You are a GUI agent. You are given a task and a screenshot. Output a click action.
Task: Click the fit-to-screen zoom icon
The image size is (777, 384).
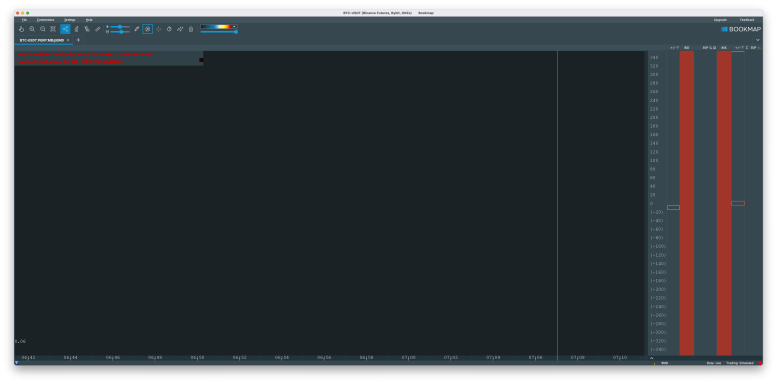pyautogui.click(x=53, y=29)
